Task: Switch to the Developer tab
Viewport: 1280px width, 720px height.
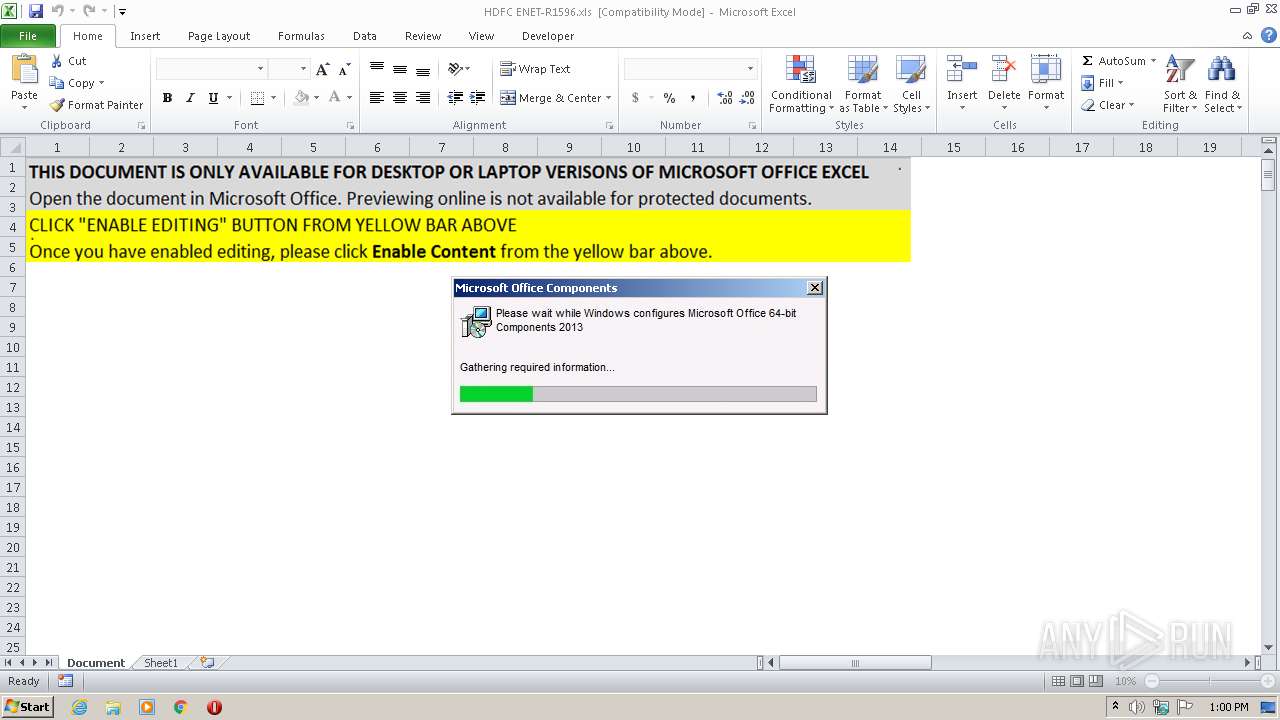Action: (548, 36)
